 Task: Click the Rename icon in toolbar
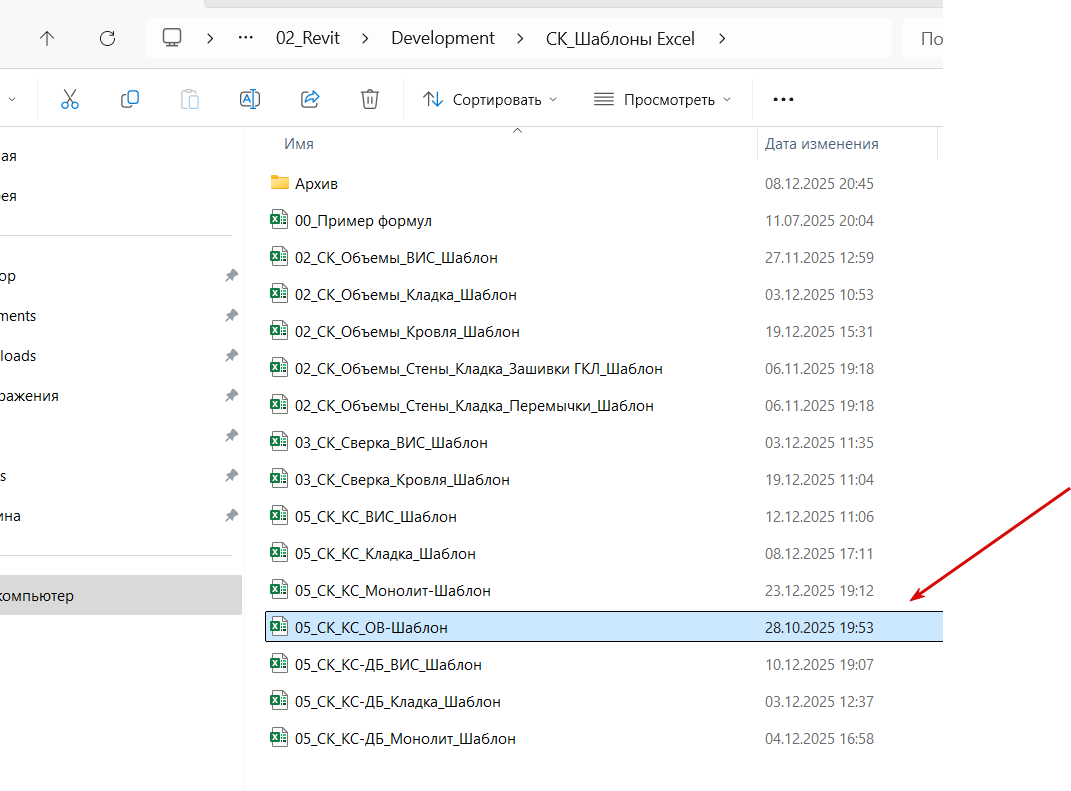[249, 99]
